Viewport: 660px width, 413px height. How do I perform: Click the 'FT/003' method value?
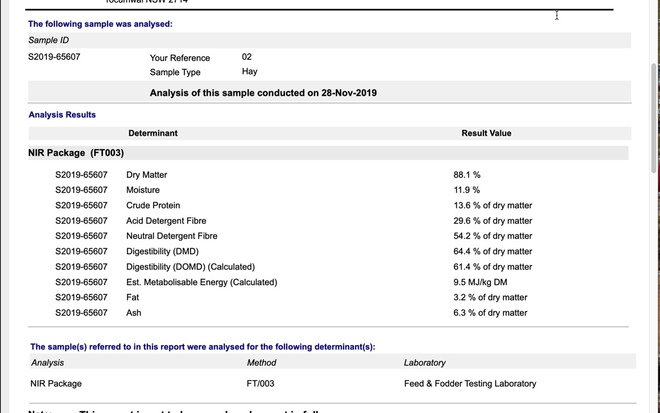[260, 383]
